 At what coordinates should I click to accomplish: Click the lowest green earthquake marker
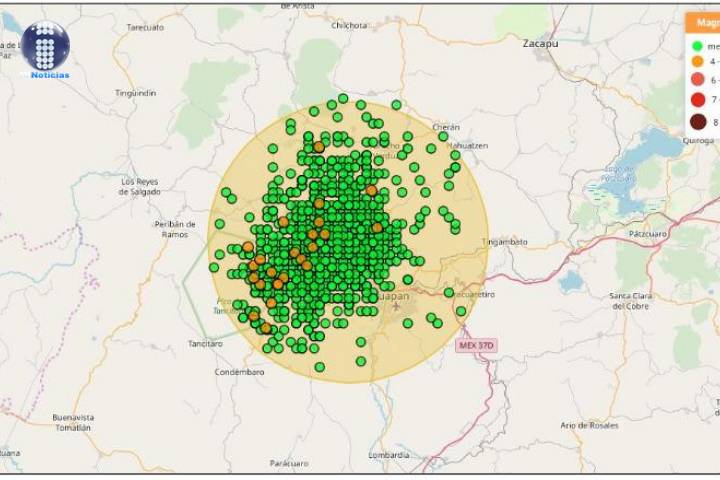pos(319,367)
